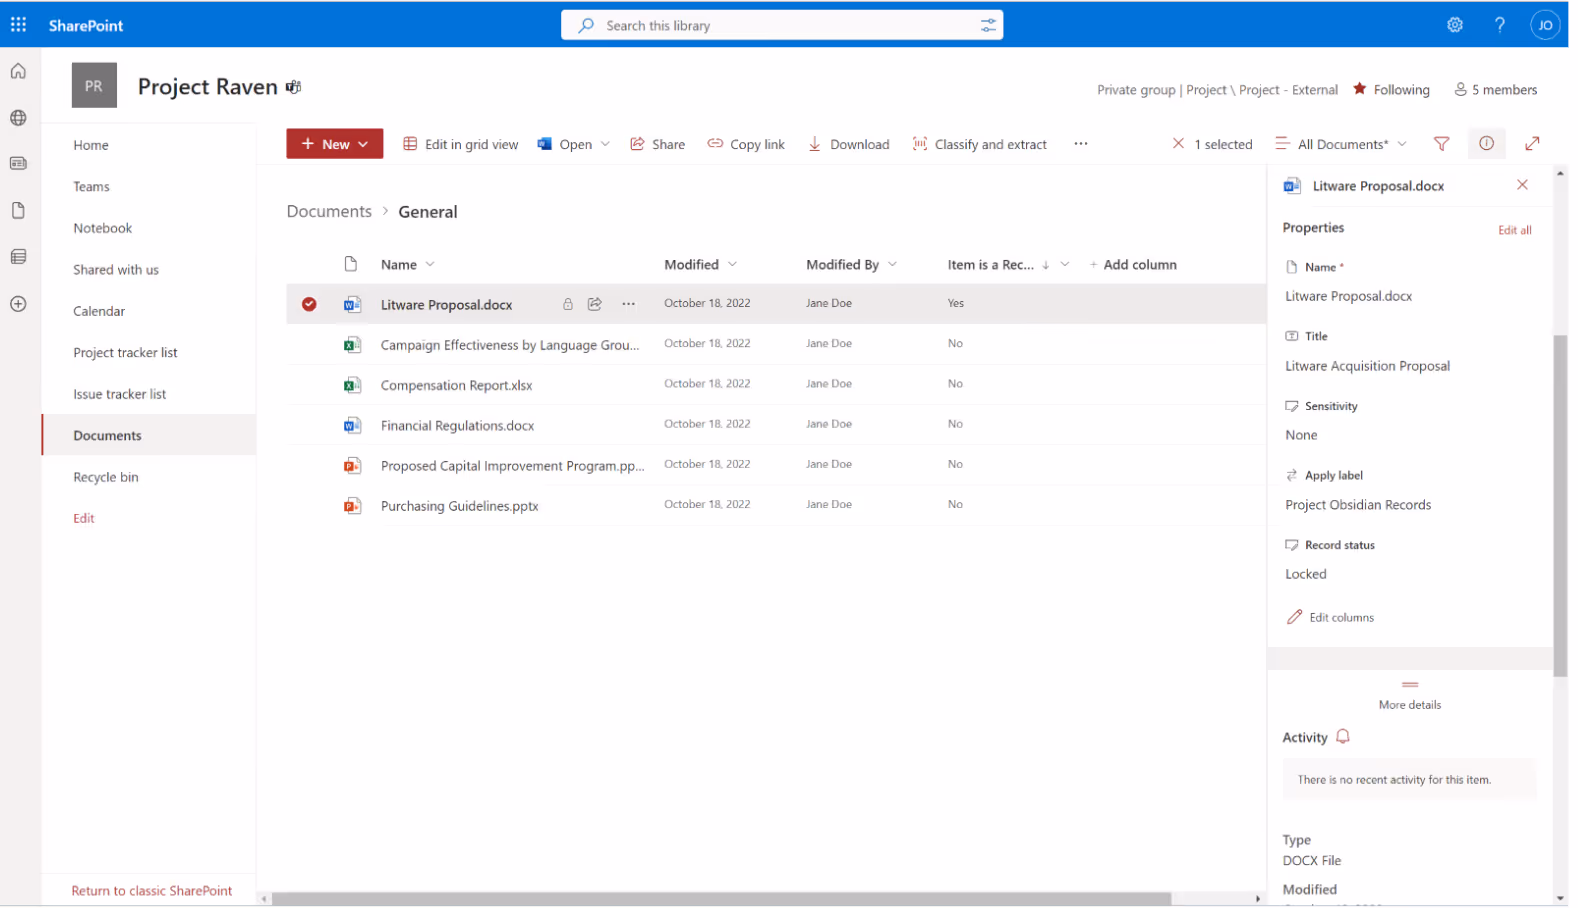Click Documents in the breadcrumb
The image size is (1578, 908).
coord(329,212)
